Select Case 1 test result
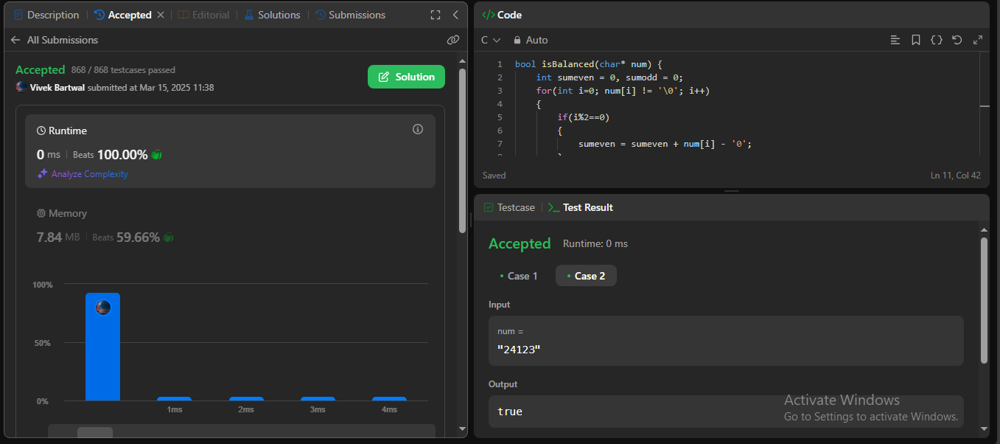 [518, 276]
